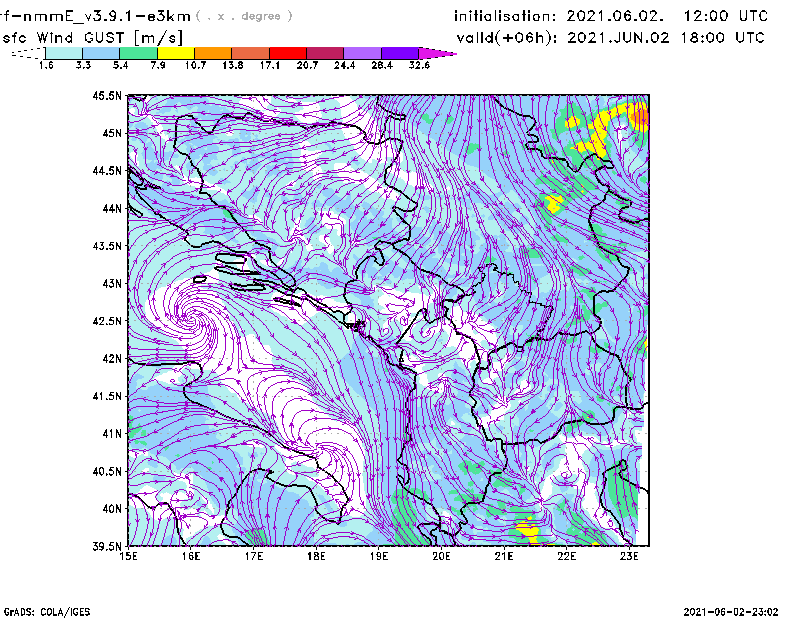Click the 44N latitude label

point(112,208)
